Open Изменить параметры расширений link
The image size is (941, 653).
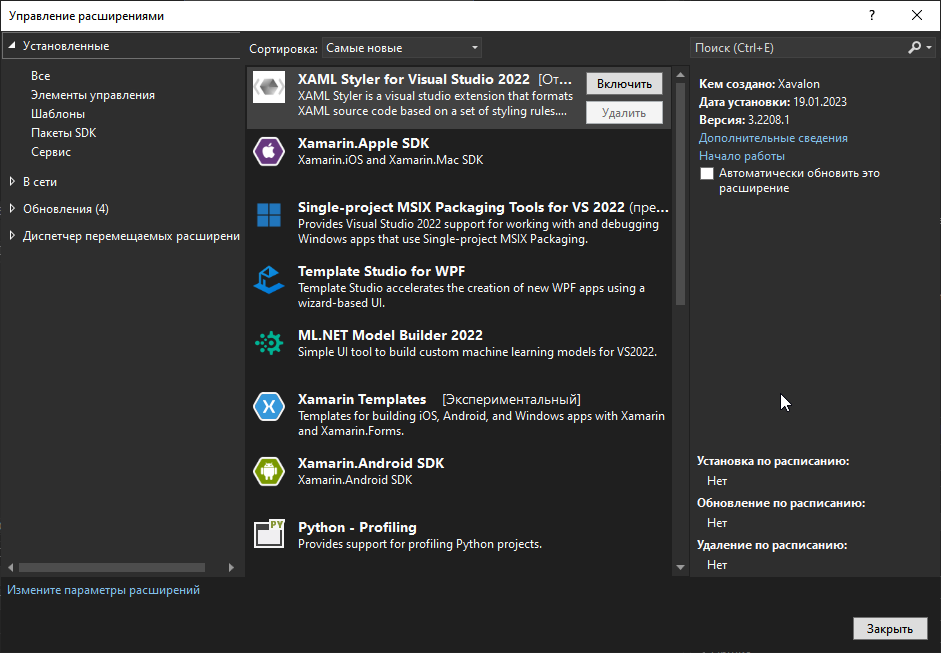(x=102, y=590)
